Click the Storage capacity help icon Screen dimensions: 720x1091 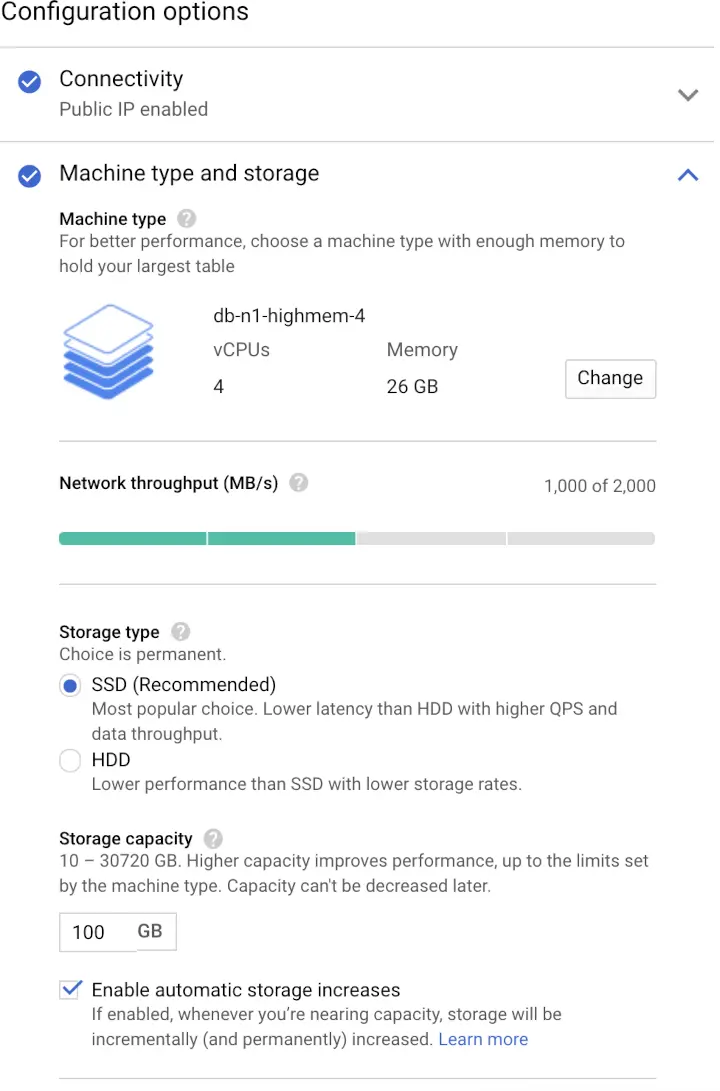point(213,839)
